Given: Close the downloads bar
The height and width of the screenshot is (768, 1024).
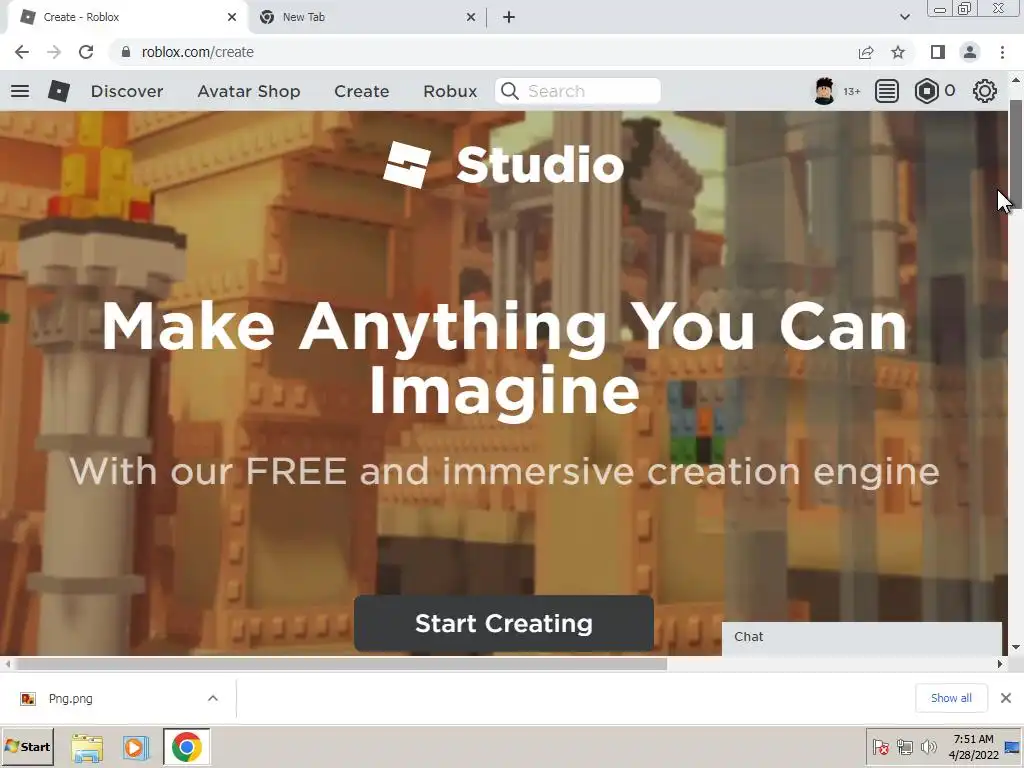Looking at the screenshot, I should pos(1006,698).
